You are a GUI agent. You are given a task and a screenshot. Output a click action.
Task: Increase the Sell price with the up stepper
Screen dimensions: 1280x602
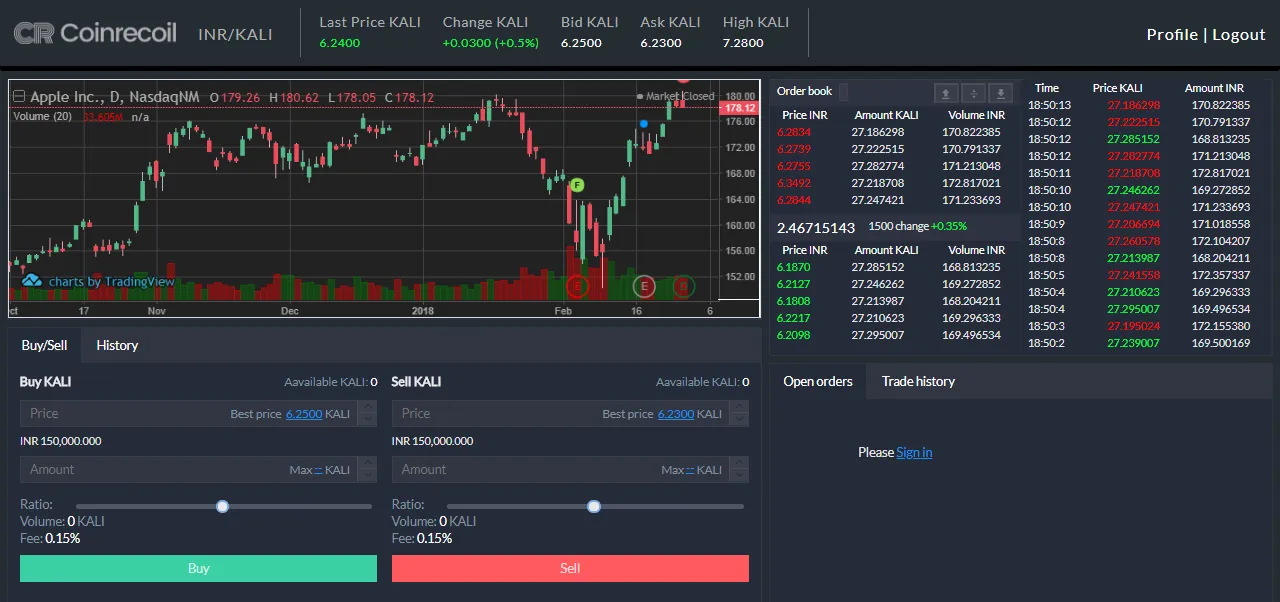pyautogui.click(x=739, y=407)
